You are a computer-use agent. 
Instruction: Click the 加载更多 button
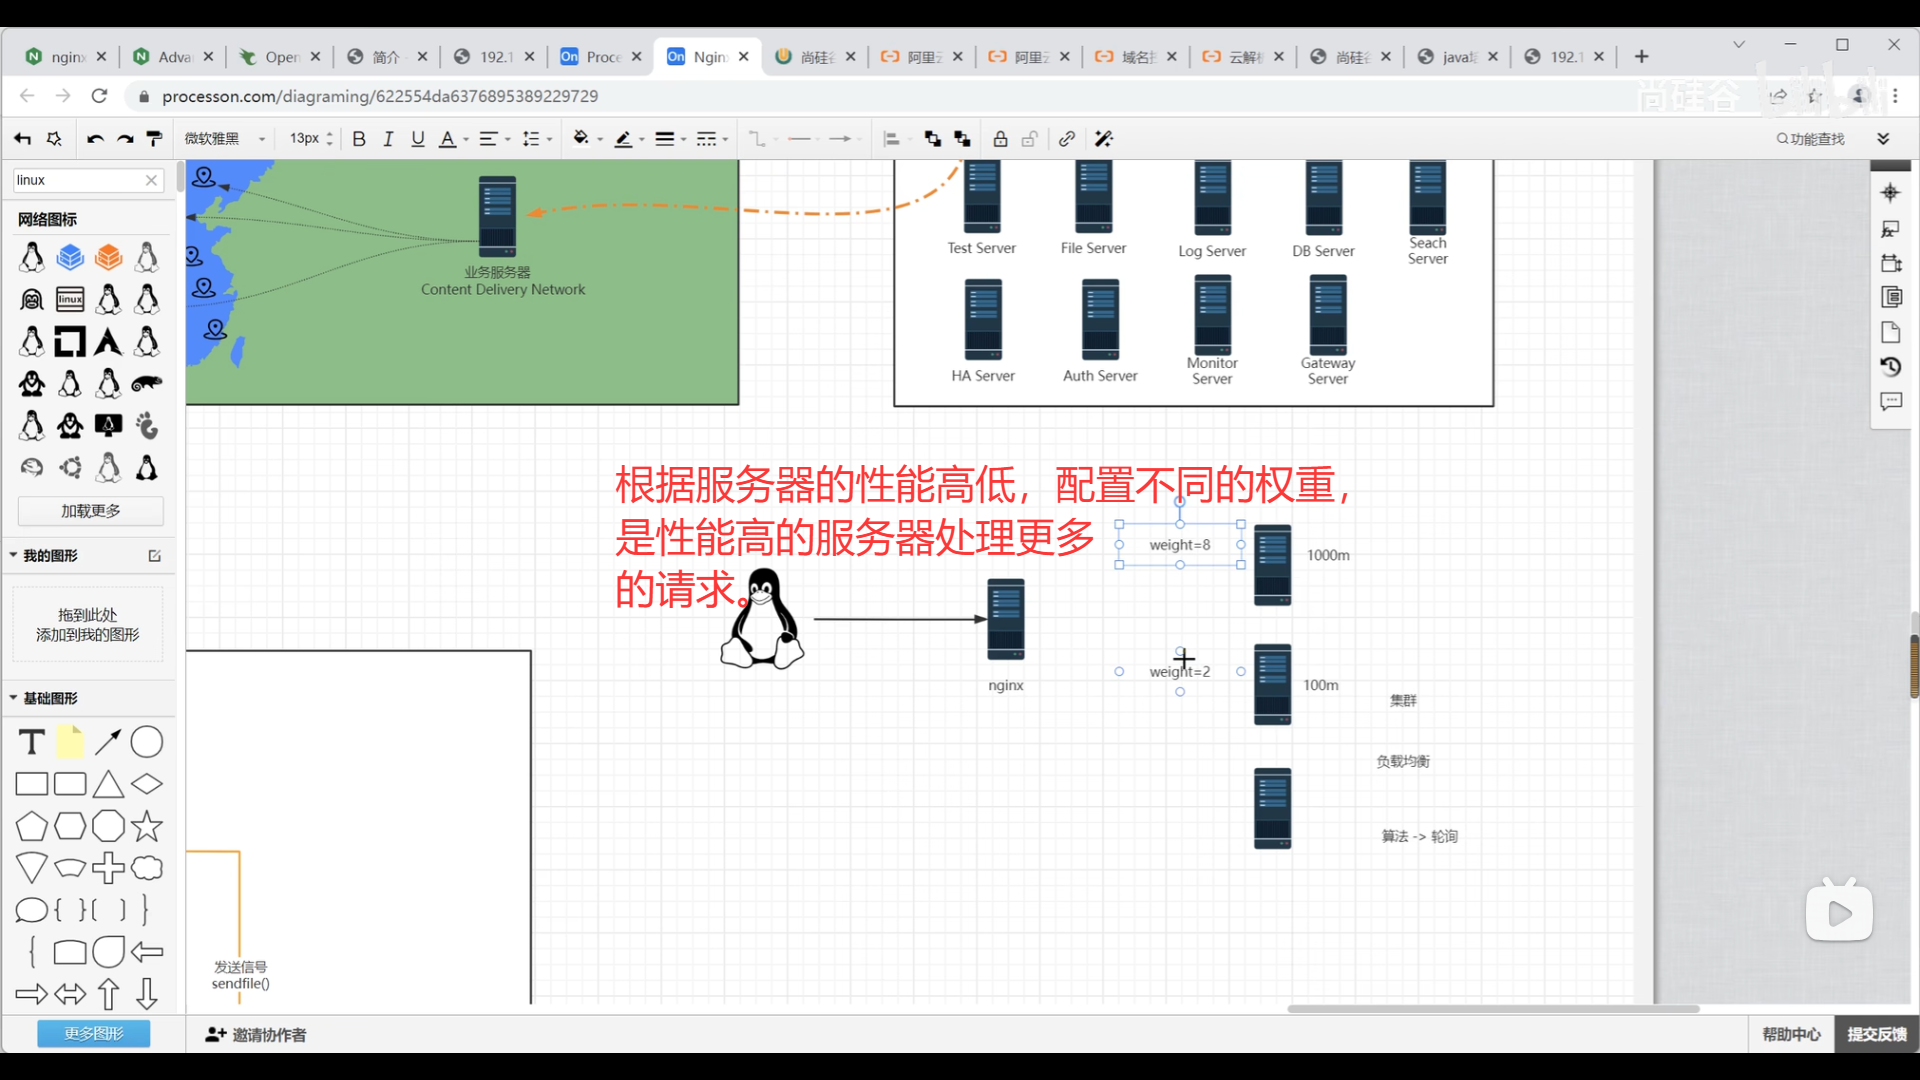pos(90,511)
